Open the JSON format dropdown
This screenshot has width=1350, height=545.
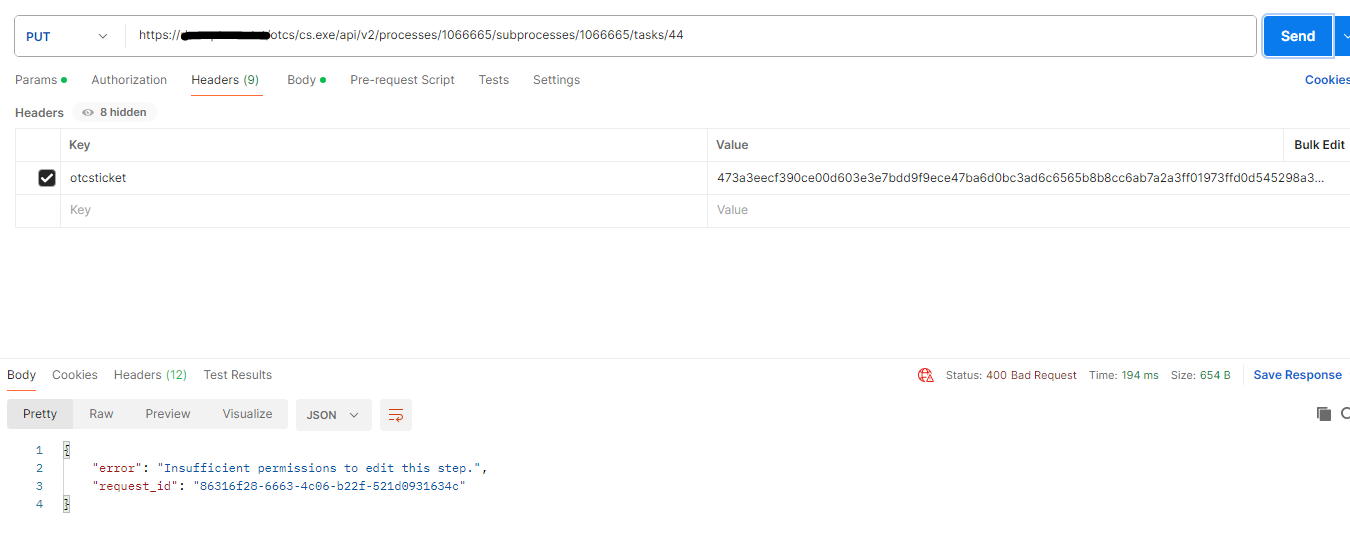(x=333, y=415)
